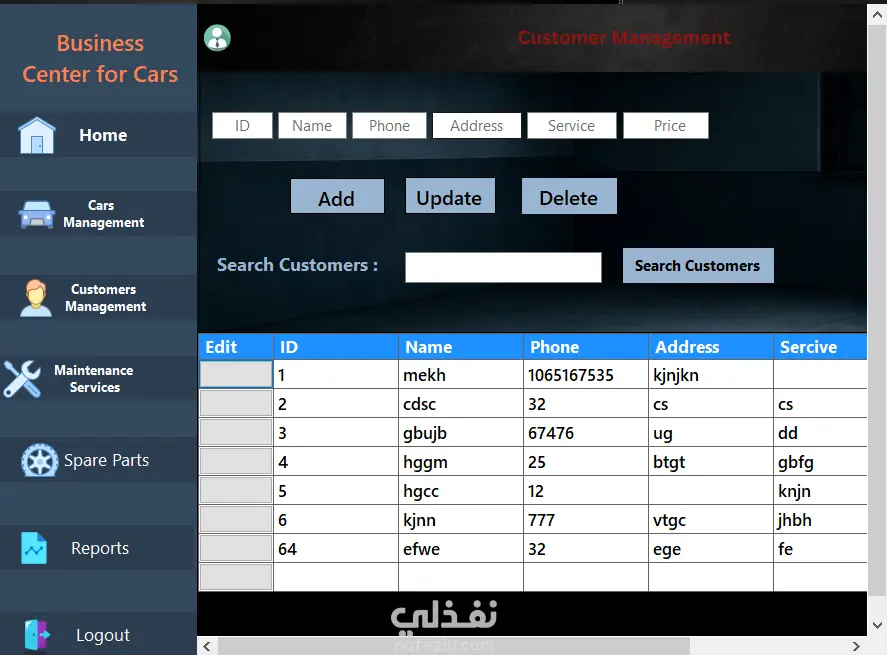Click the Sercive column header
Image resolution: width=887 pixels, height=655 pixels.
coord(820,347)
